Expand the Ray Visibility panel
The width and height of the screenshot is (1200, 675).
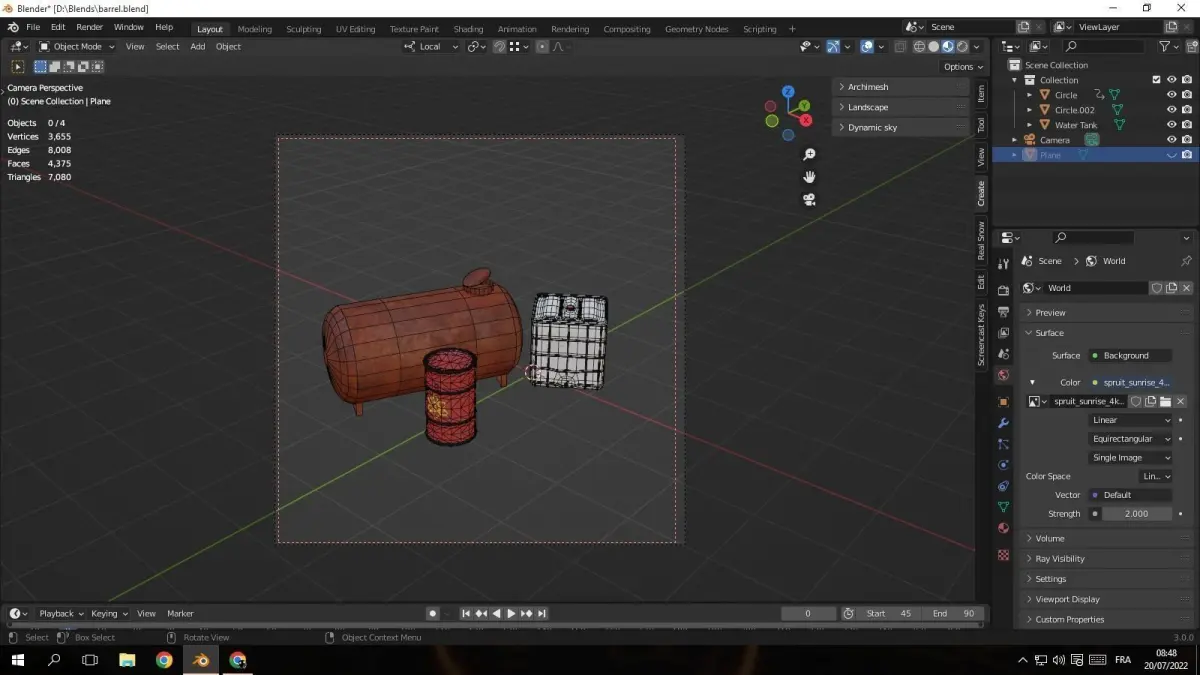coord(1107,559)
